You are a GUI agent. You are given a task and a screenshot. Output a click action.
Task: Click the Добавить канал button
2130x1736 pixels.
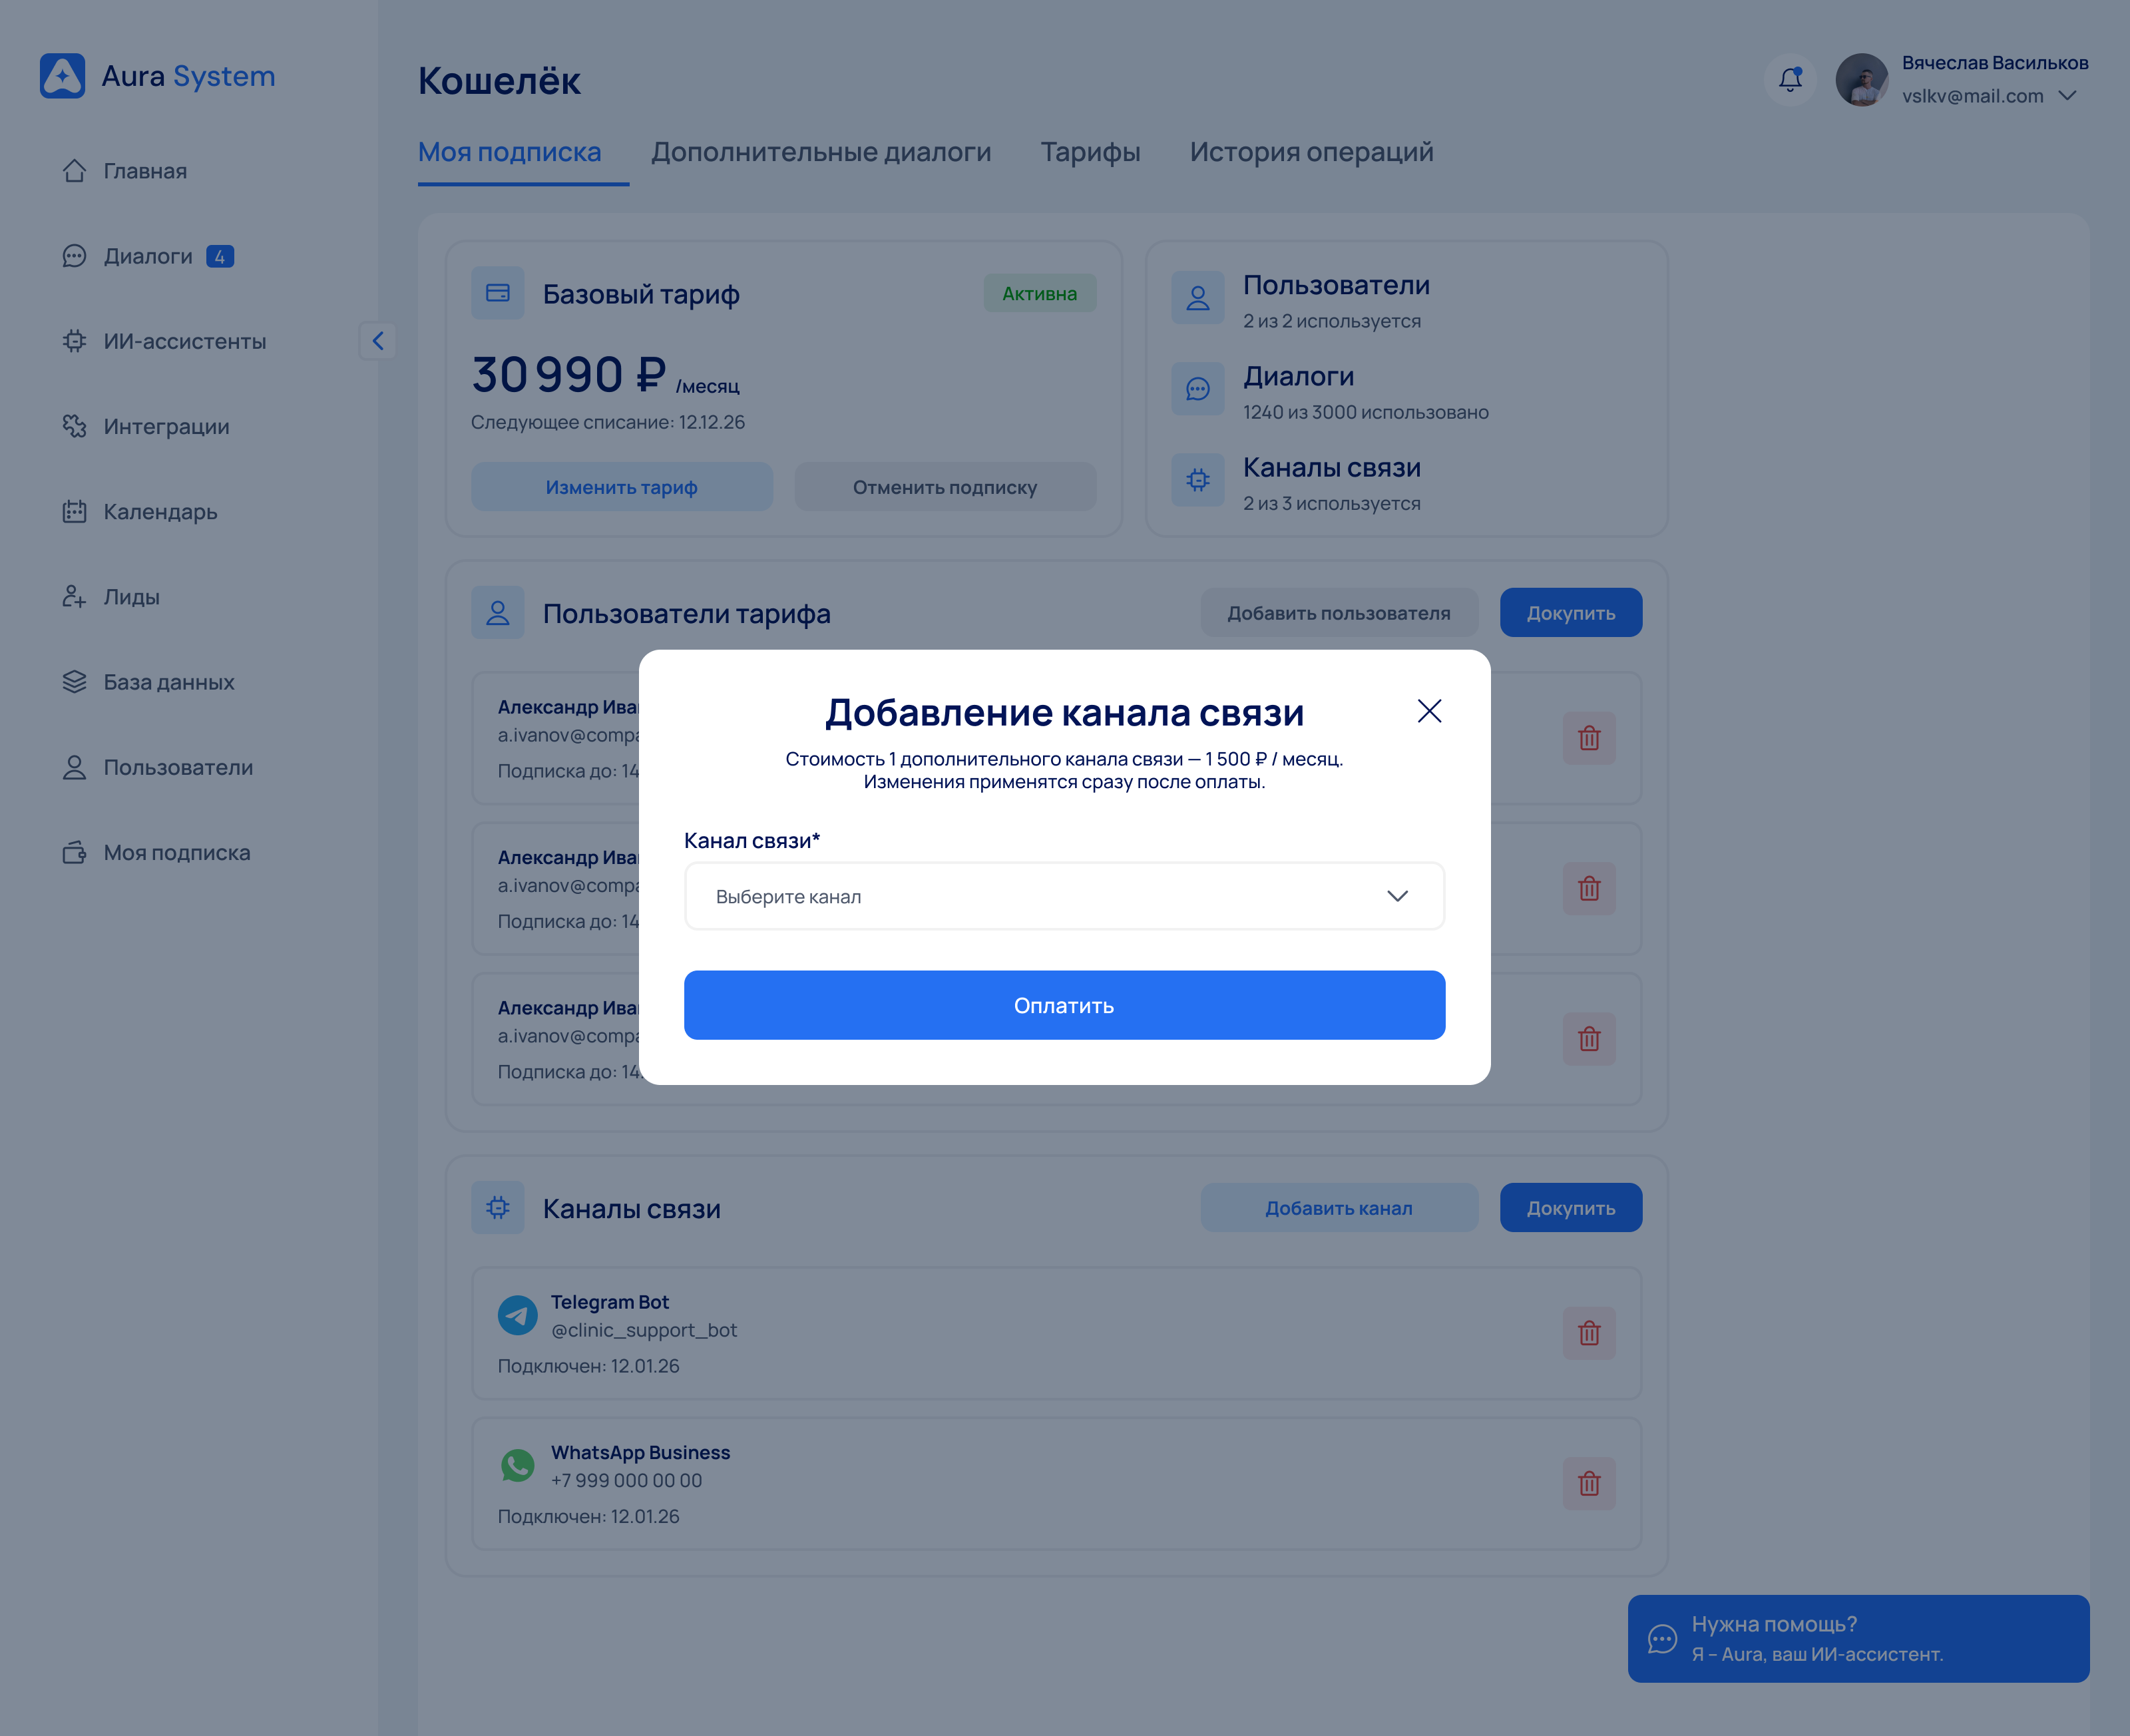pyautogui.click(x=1338, y=1208)
